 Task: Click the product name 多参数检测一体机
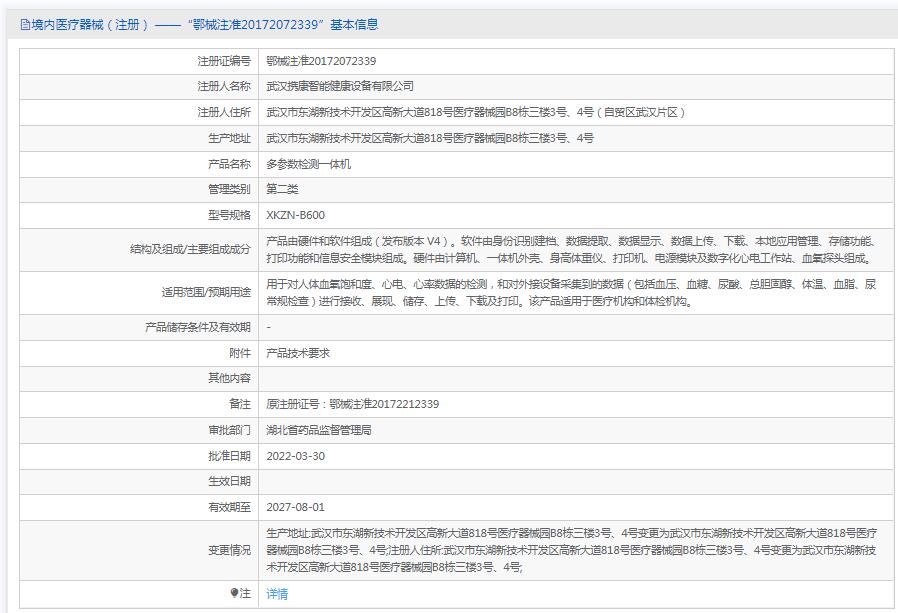[308, 164]
